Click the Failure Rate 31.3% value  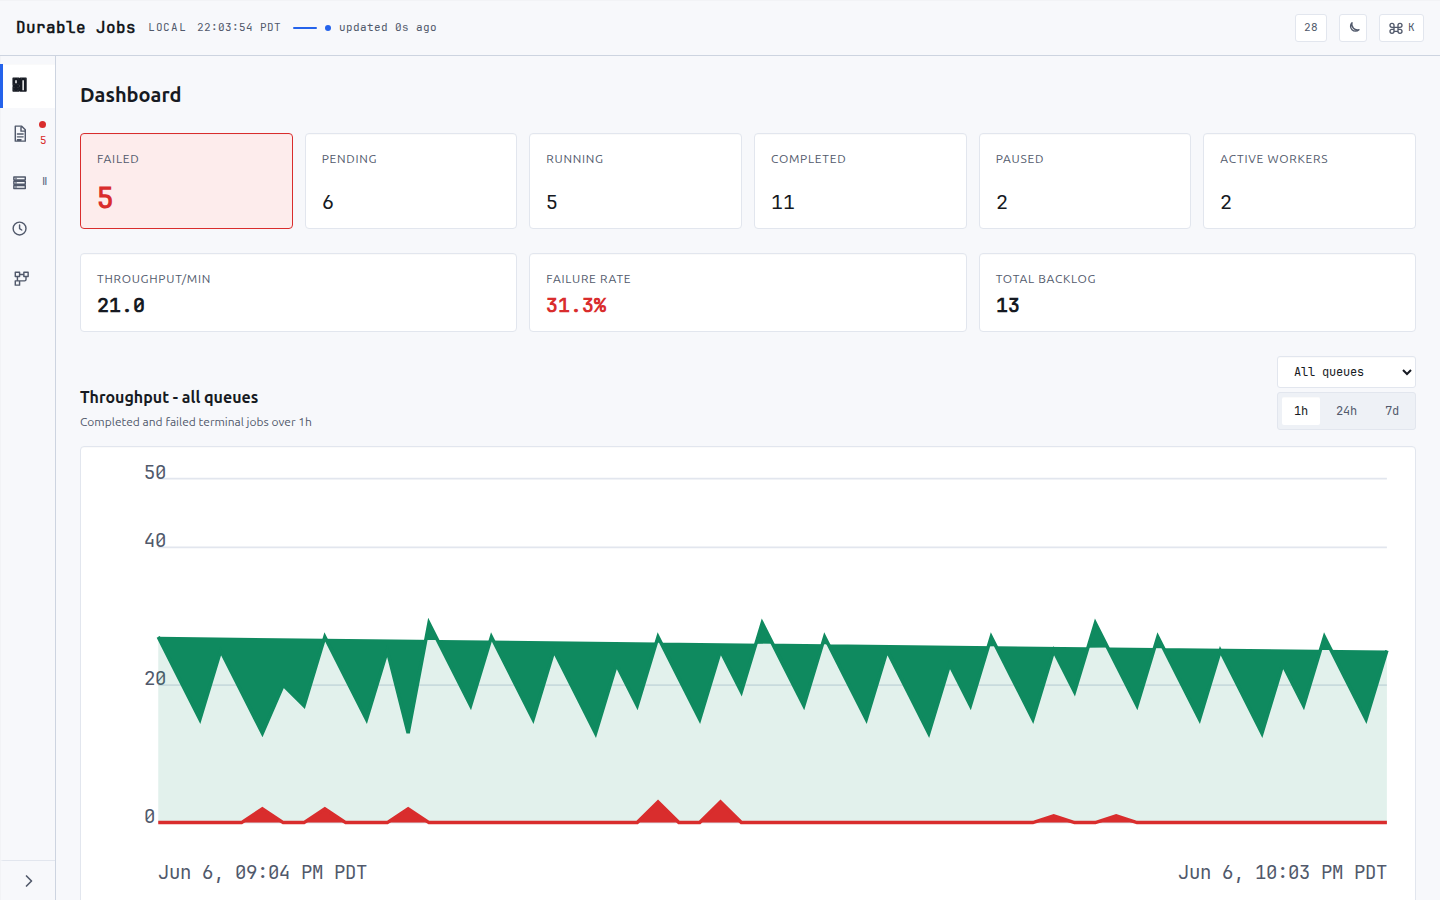pyautogui.click(x=576, y=305)
